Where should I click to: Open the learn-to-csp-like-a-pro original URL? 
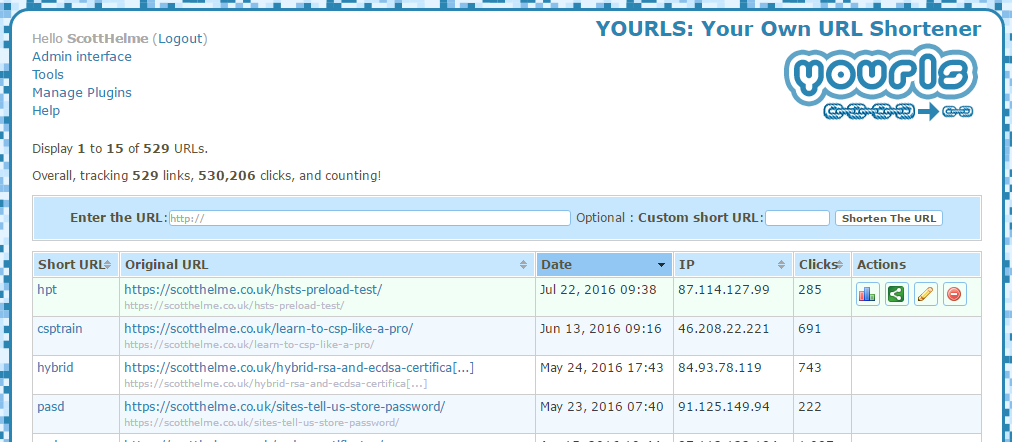[268, 329]
